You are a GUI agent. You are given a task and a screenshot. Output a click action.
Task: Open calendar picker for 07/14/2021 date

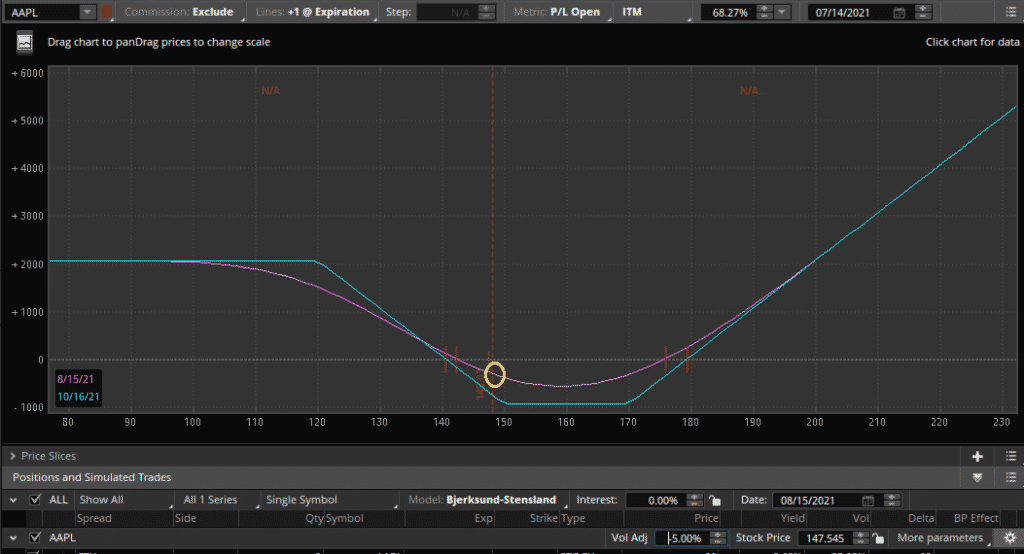pyautogui.click(x=898, y=13)
